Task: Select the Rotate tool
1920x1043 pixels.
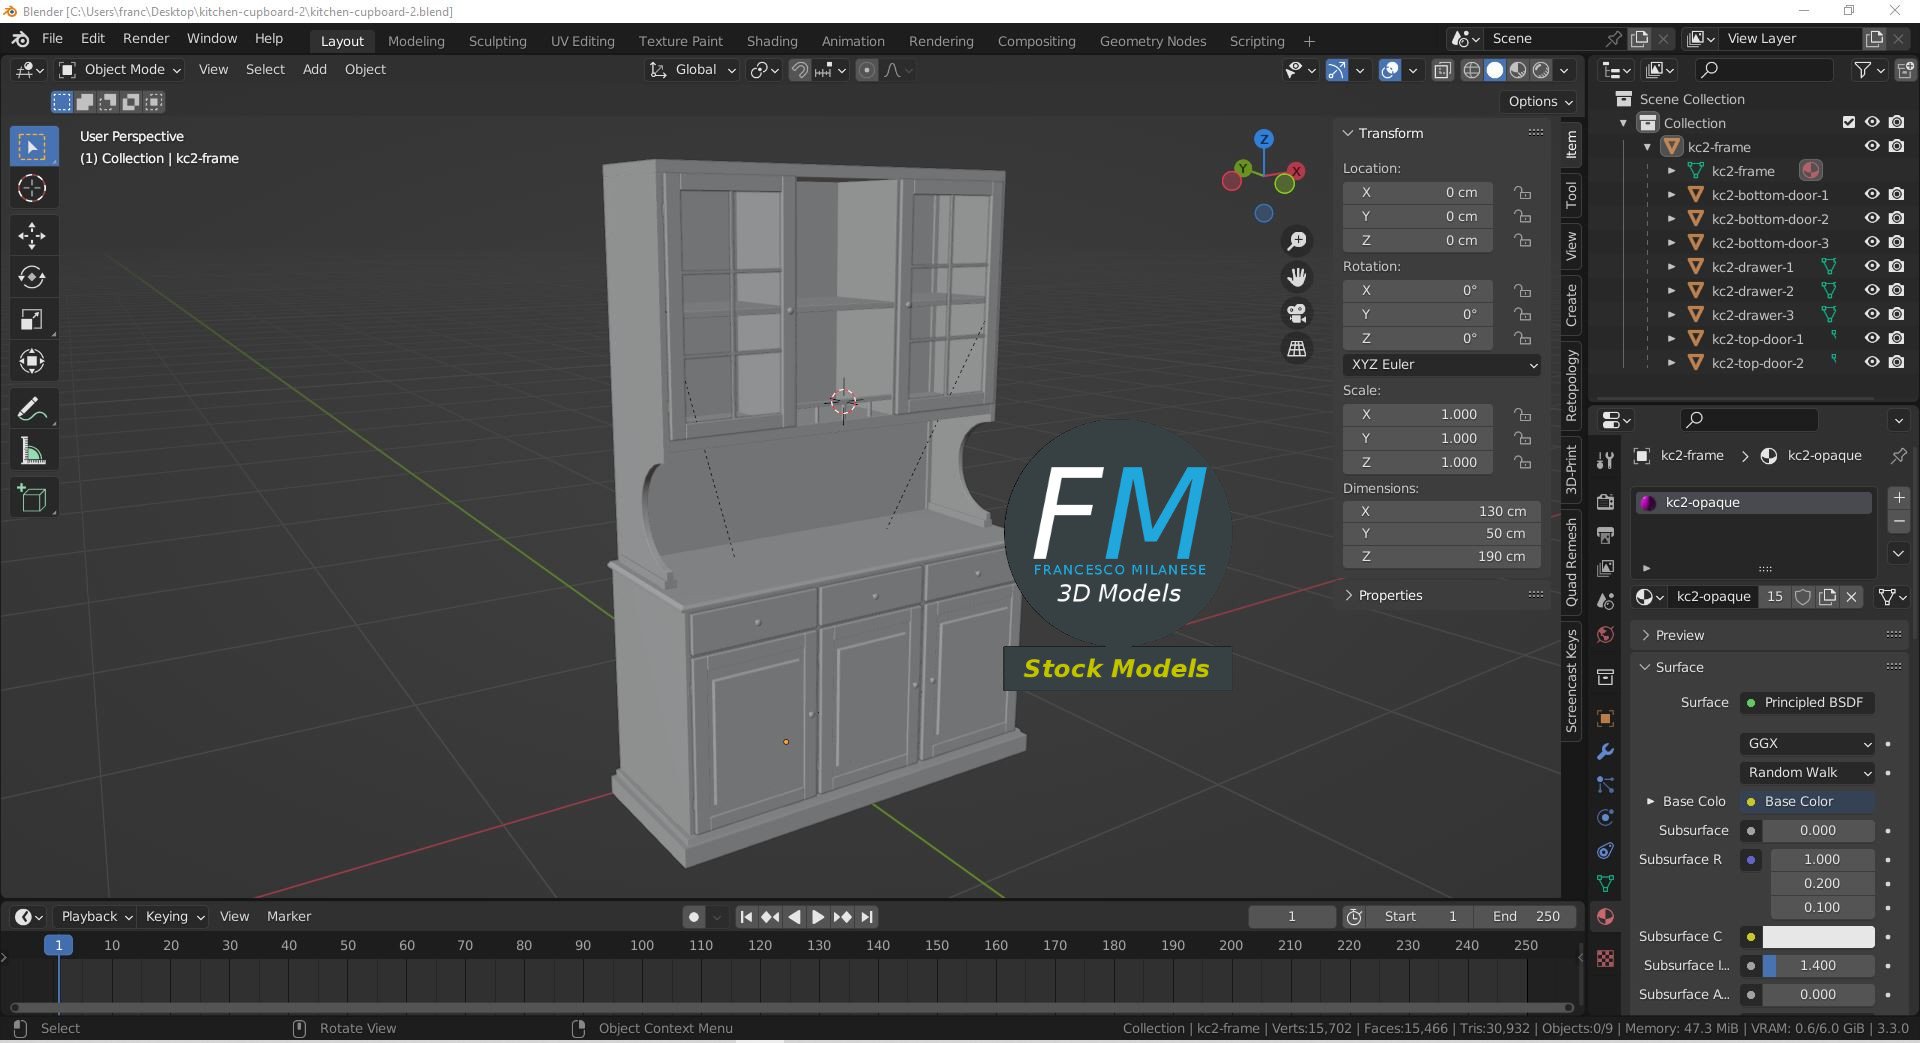Action: tap(32, 277)
